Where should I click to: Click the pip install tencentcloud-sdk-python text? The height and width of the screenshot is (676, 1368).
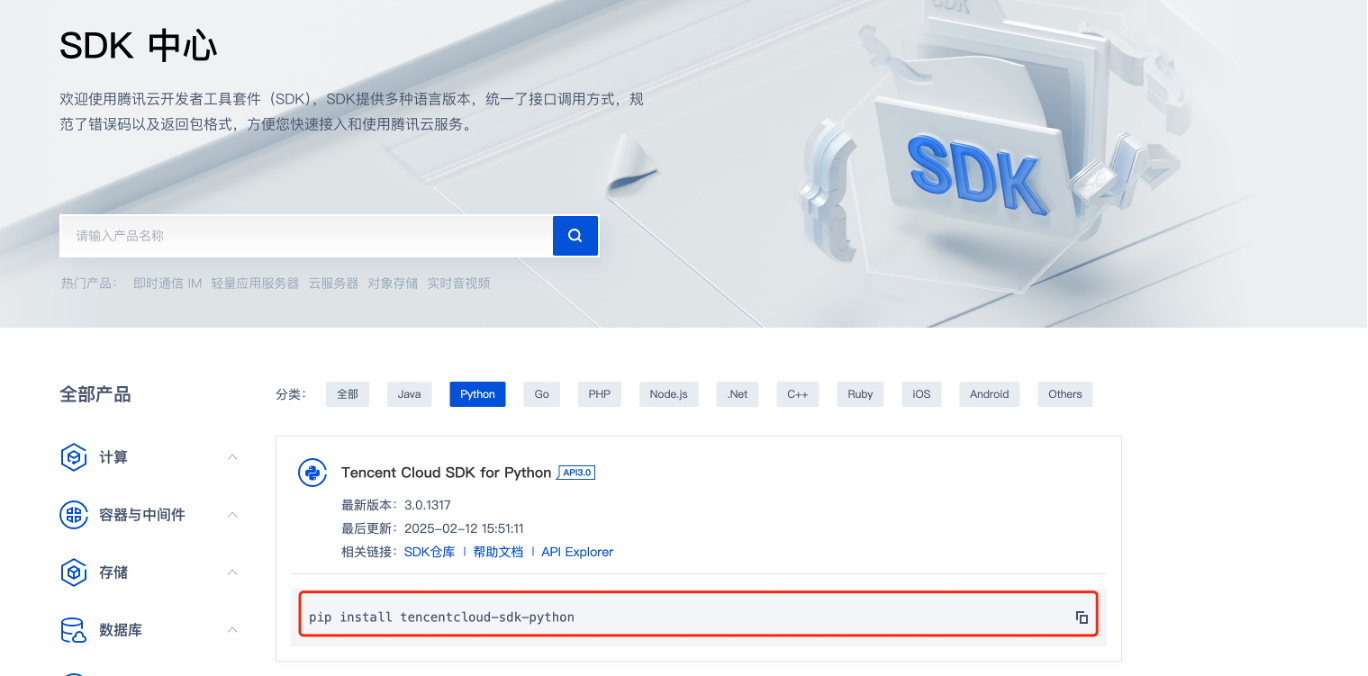pos(442,617)
